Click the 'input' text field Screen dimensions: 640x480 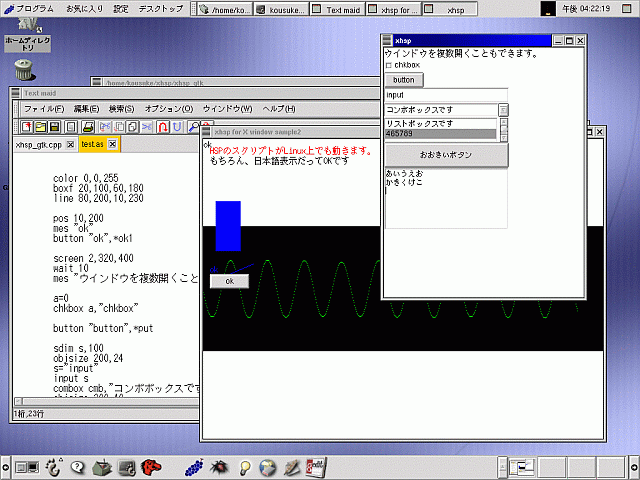(446, 95)
